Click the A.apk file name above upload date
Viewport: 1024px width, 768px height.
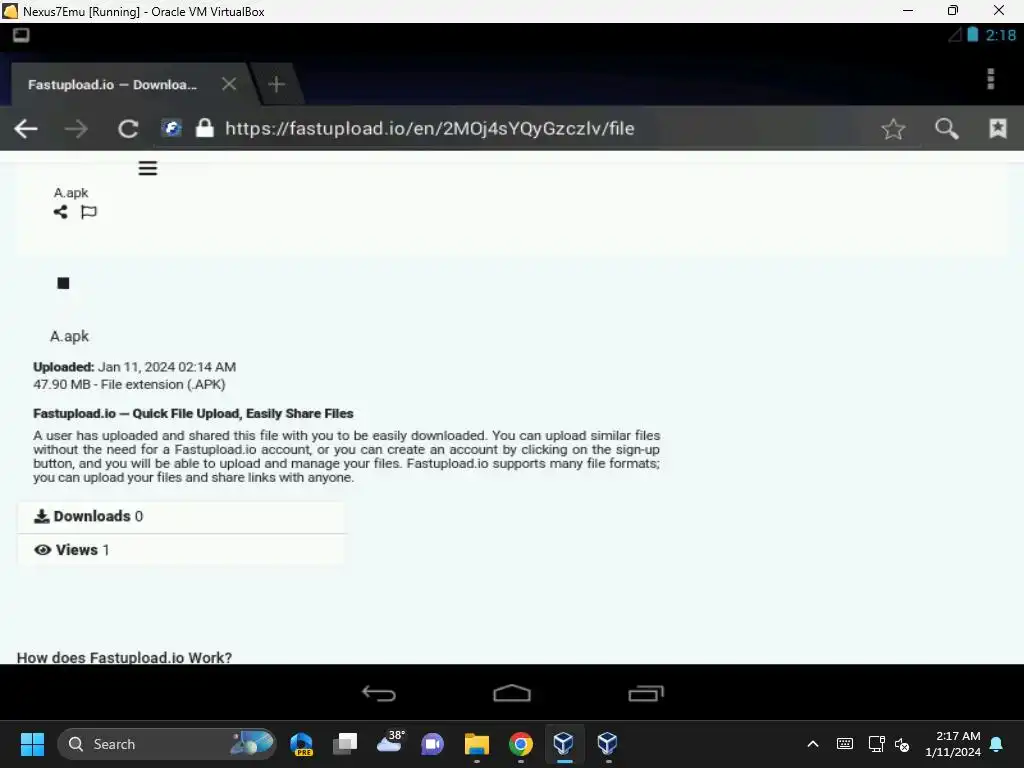[x=69, y=336]
